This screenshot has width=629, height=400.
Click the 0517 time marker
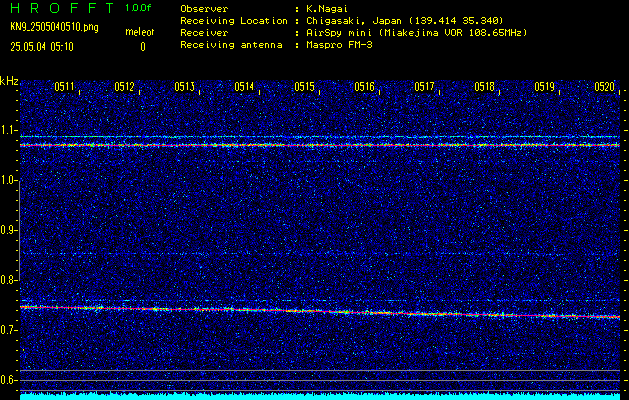point(424,87)
